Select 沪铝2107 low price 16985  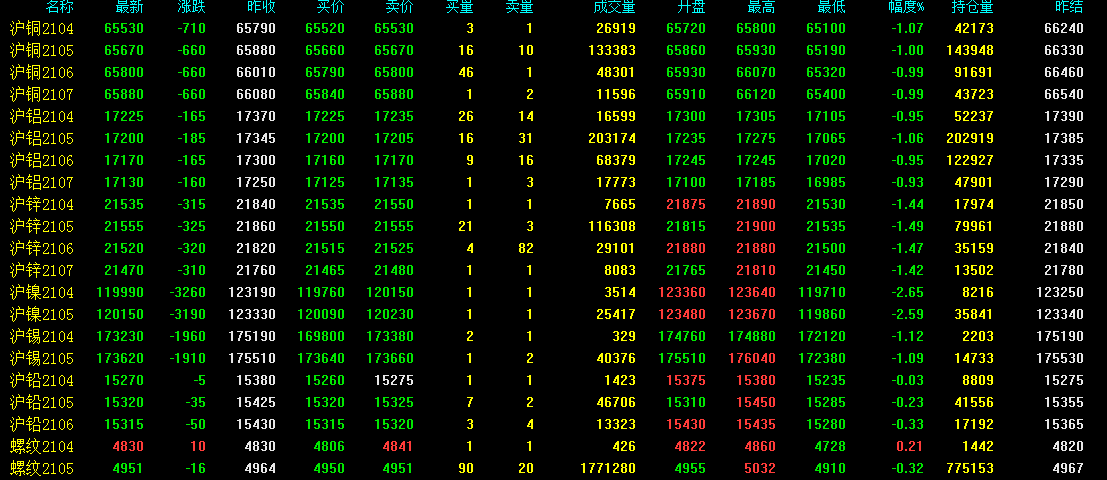[x=826, y=183]
